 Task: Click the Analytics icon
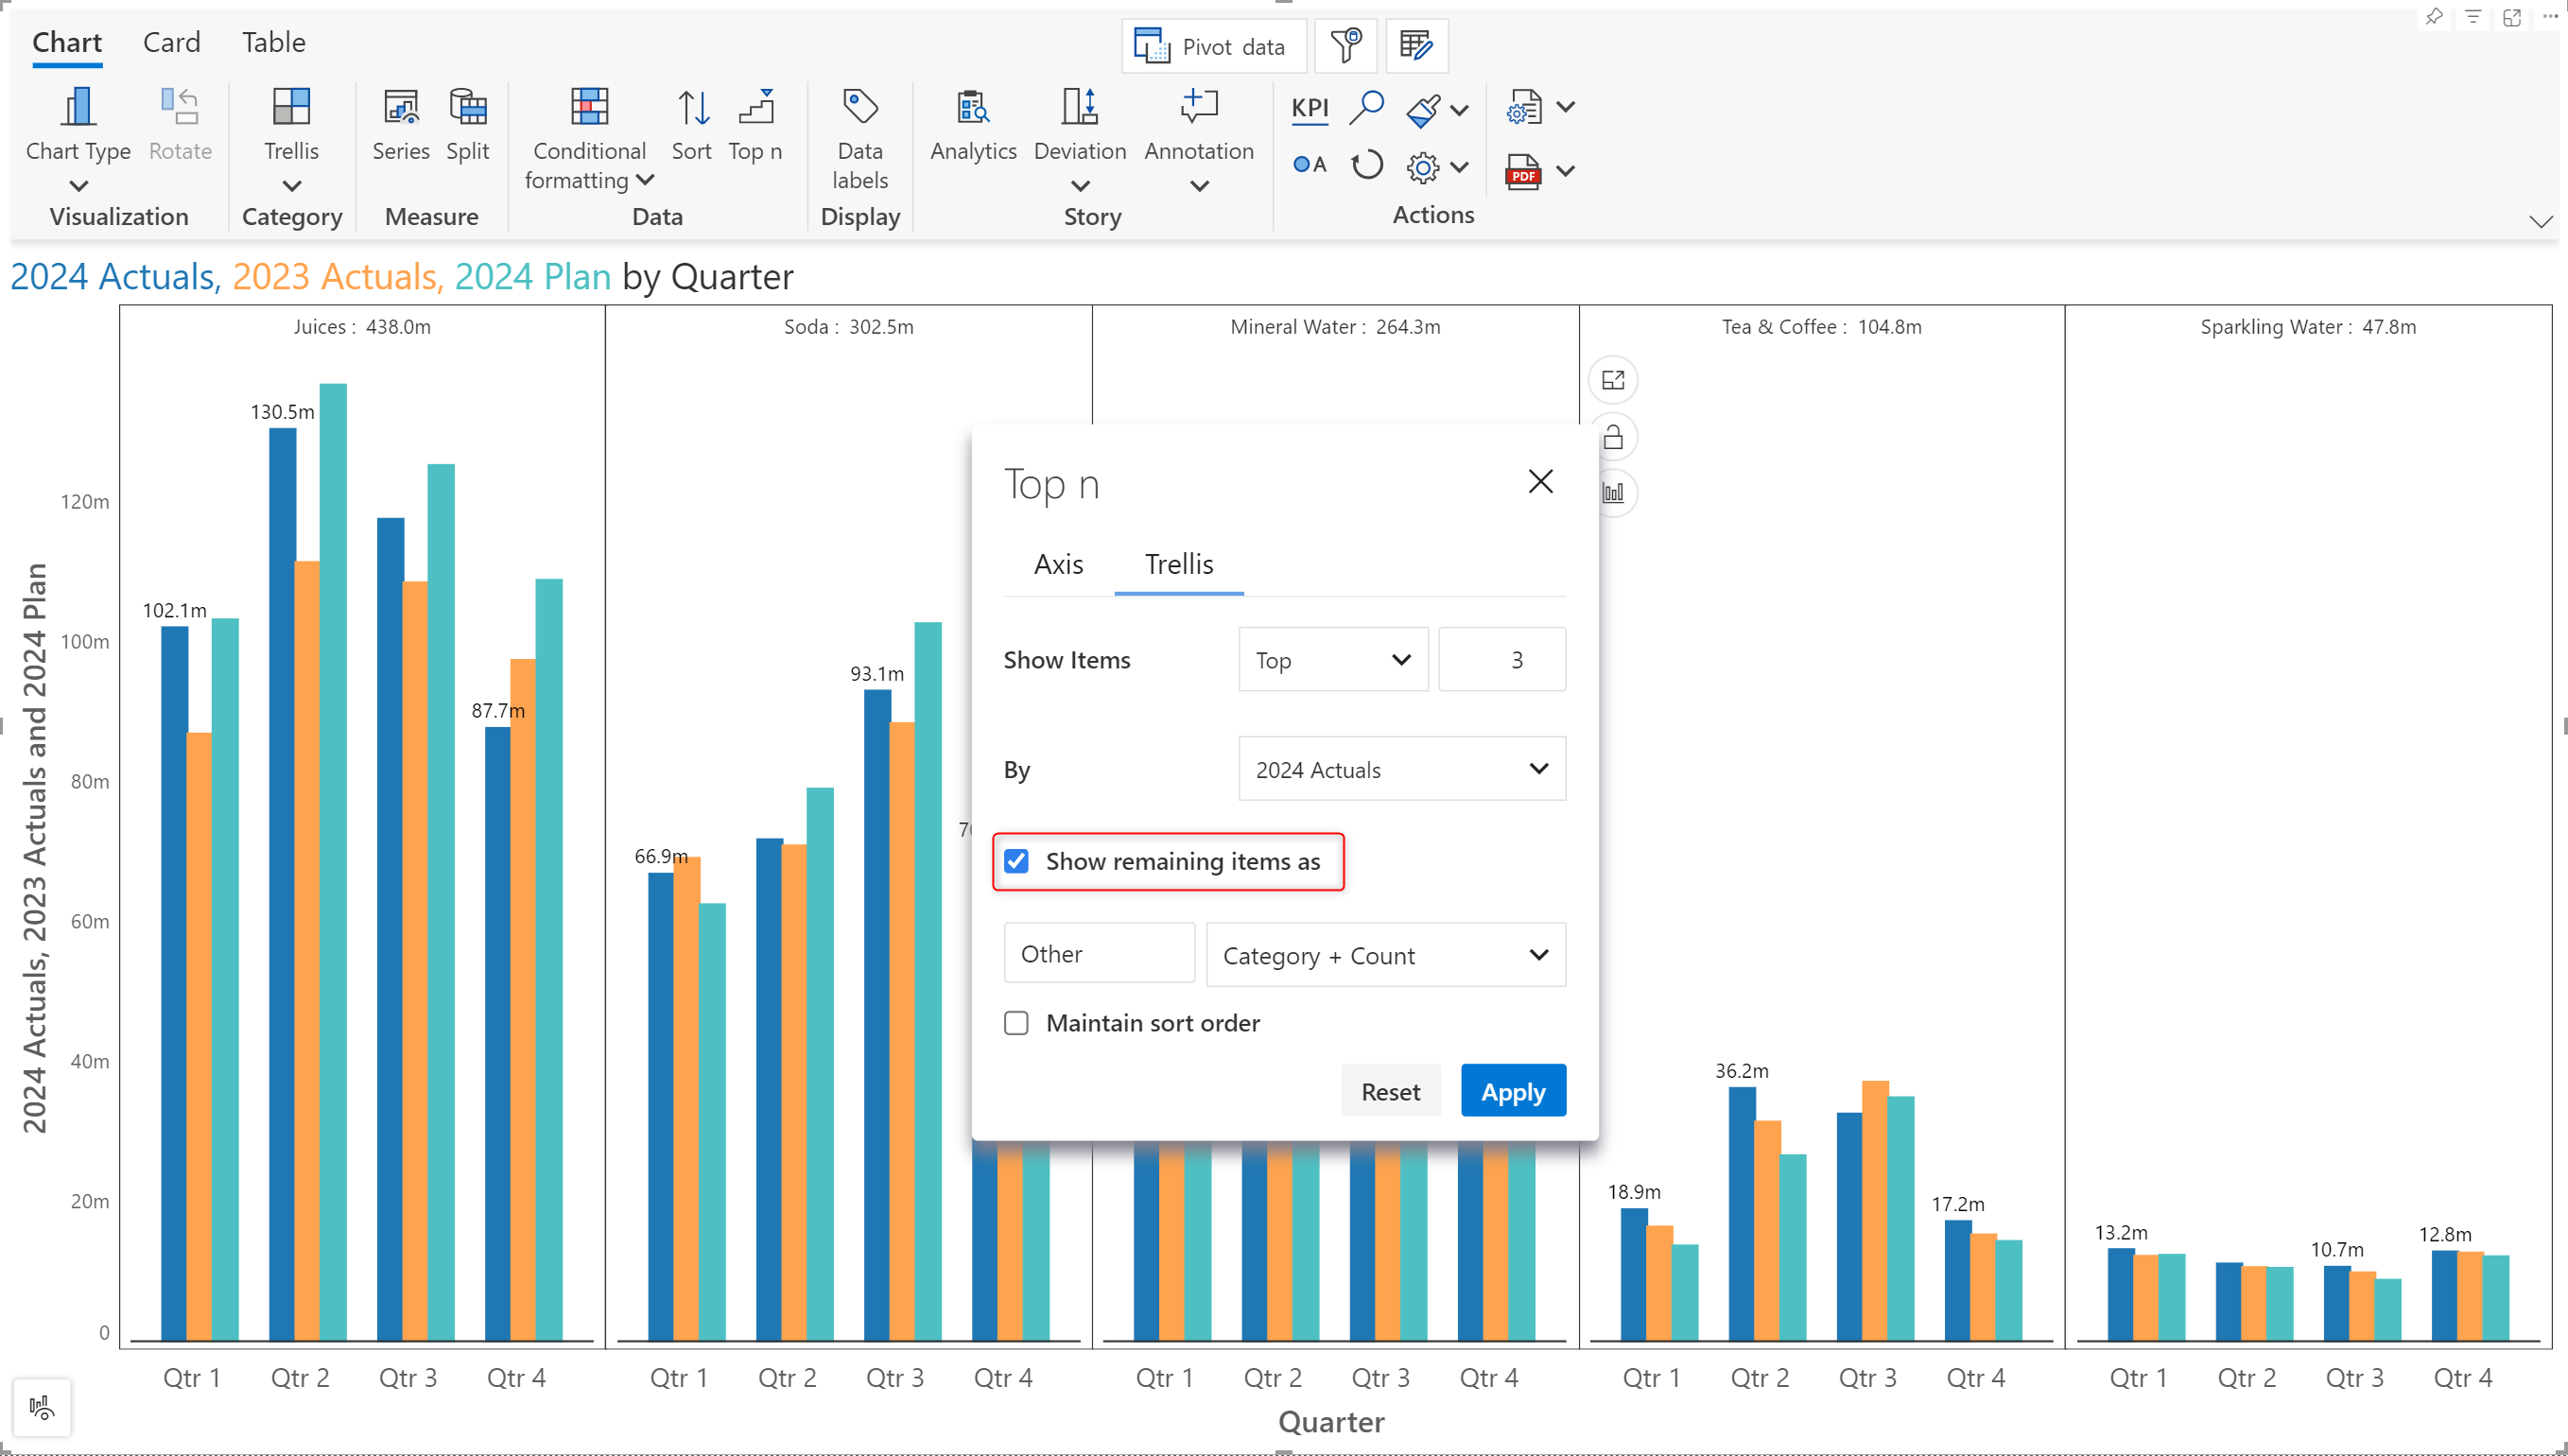coord(972,108)
